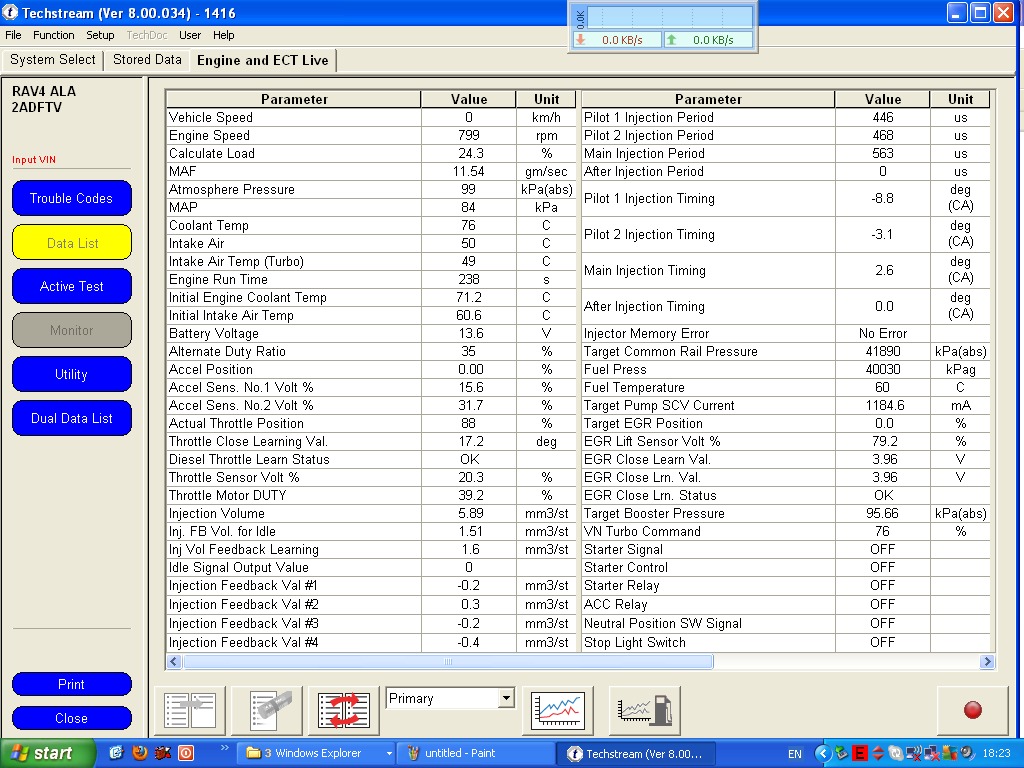This screenshot has height=768, width=1024.
Task: Click the highlighter list icon in toolbar
Action: click(x=267, y=710)
